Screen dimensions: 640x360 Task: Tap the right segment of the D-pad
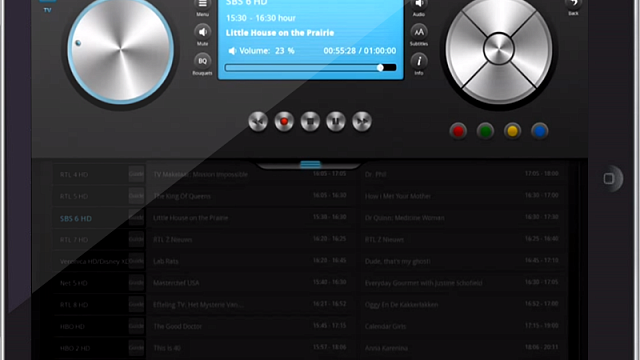(x=533, y=49)
